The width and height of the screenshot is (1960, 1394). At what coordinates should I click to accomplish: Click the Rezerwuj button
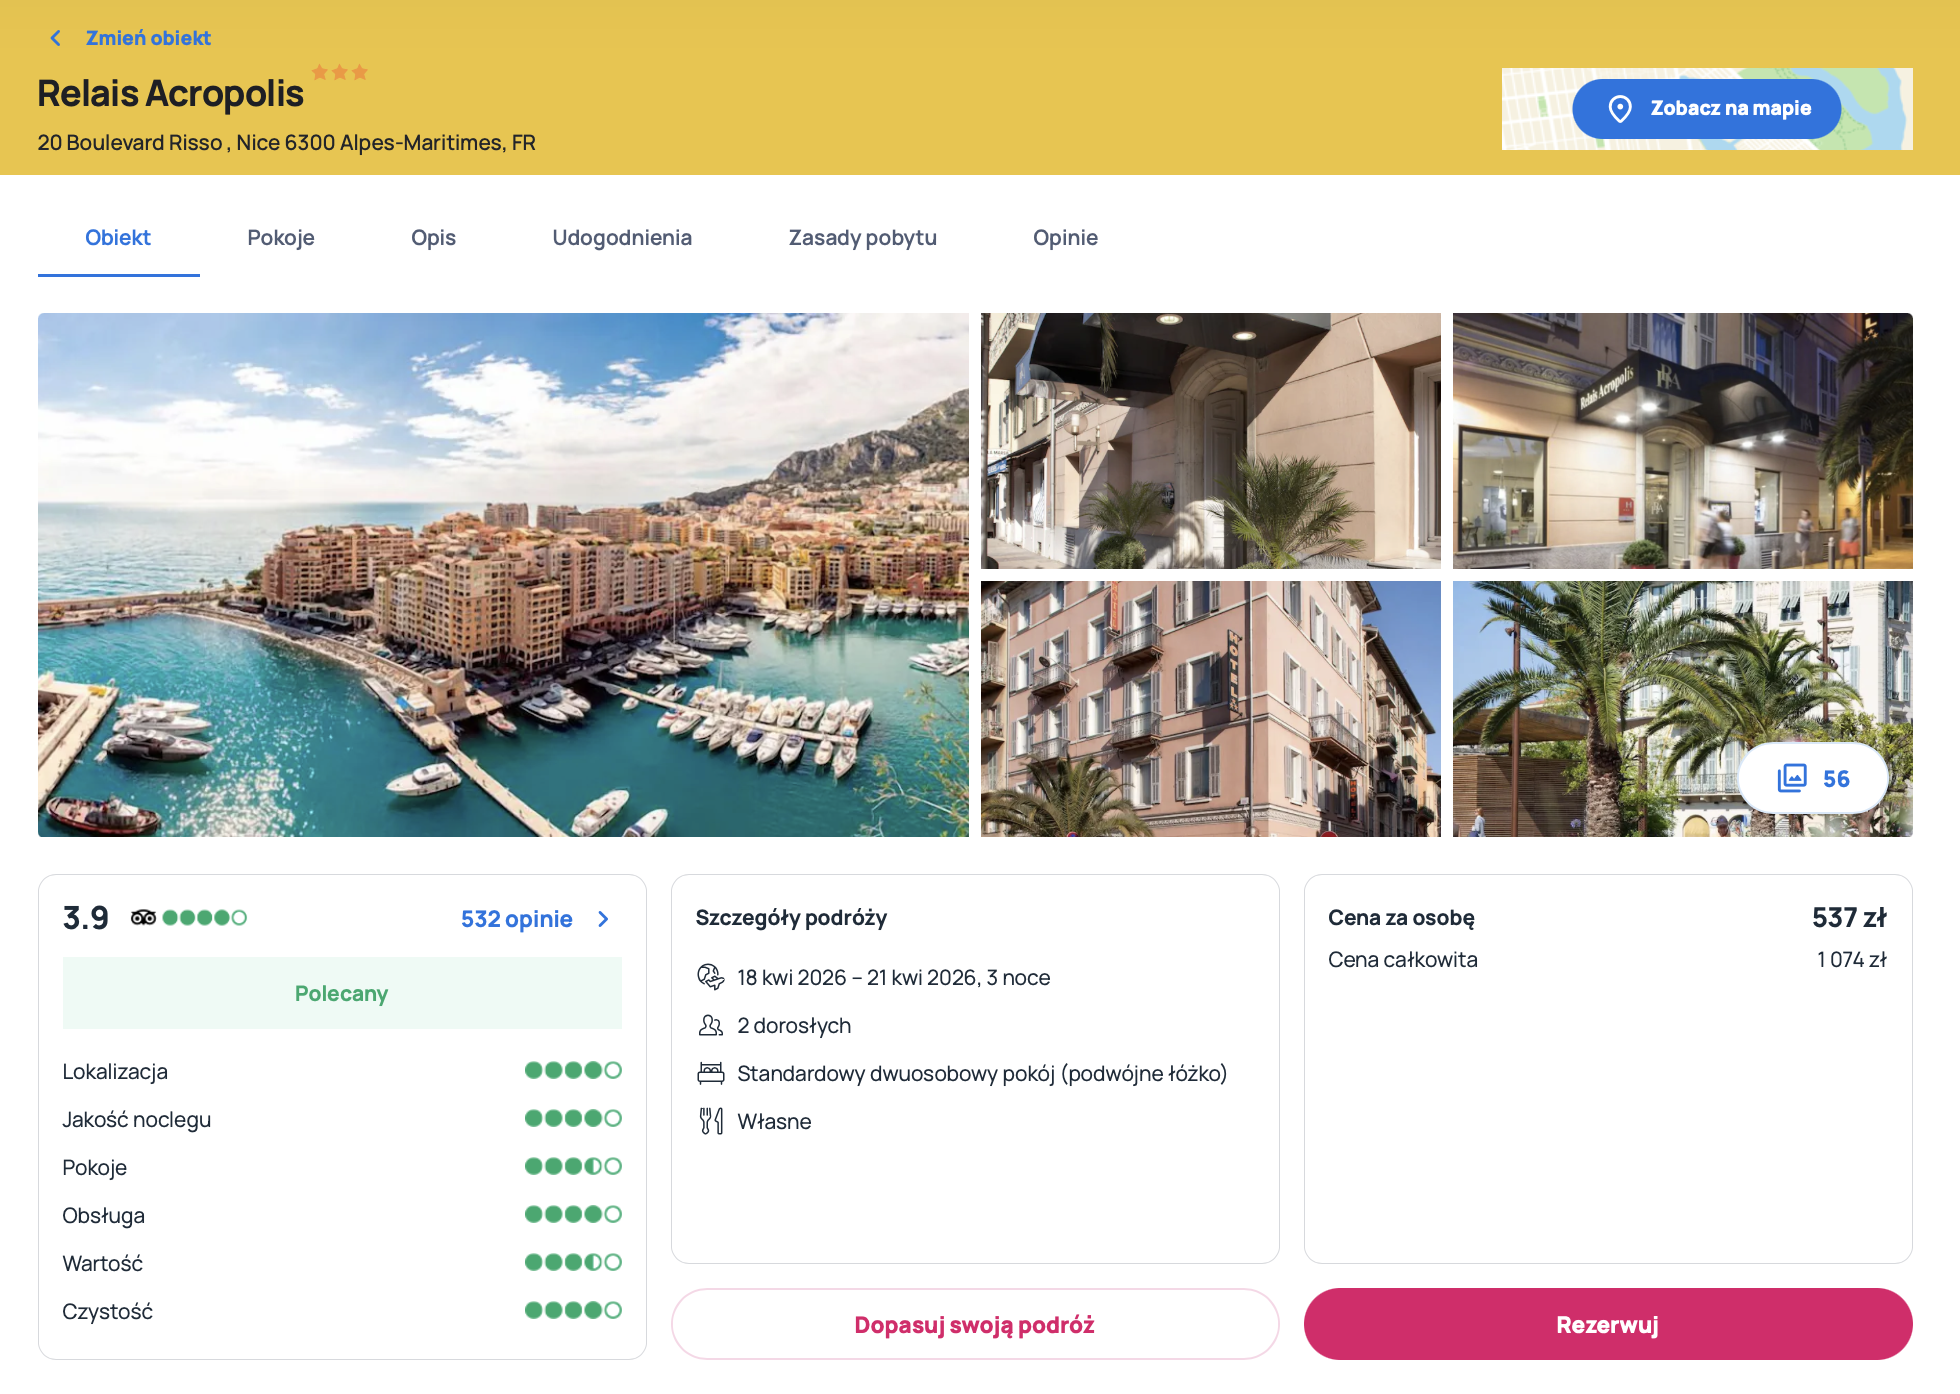click(x=1608, y=1324)
